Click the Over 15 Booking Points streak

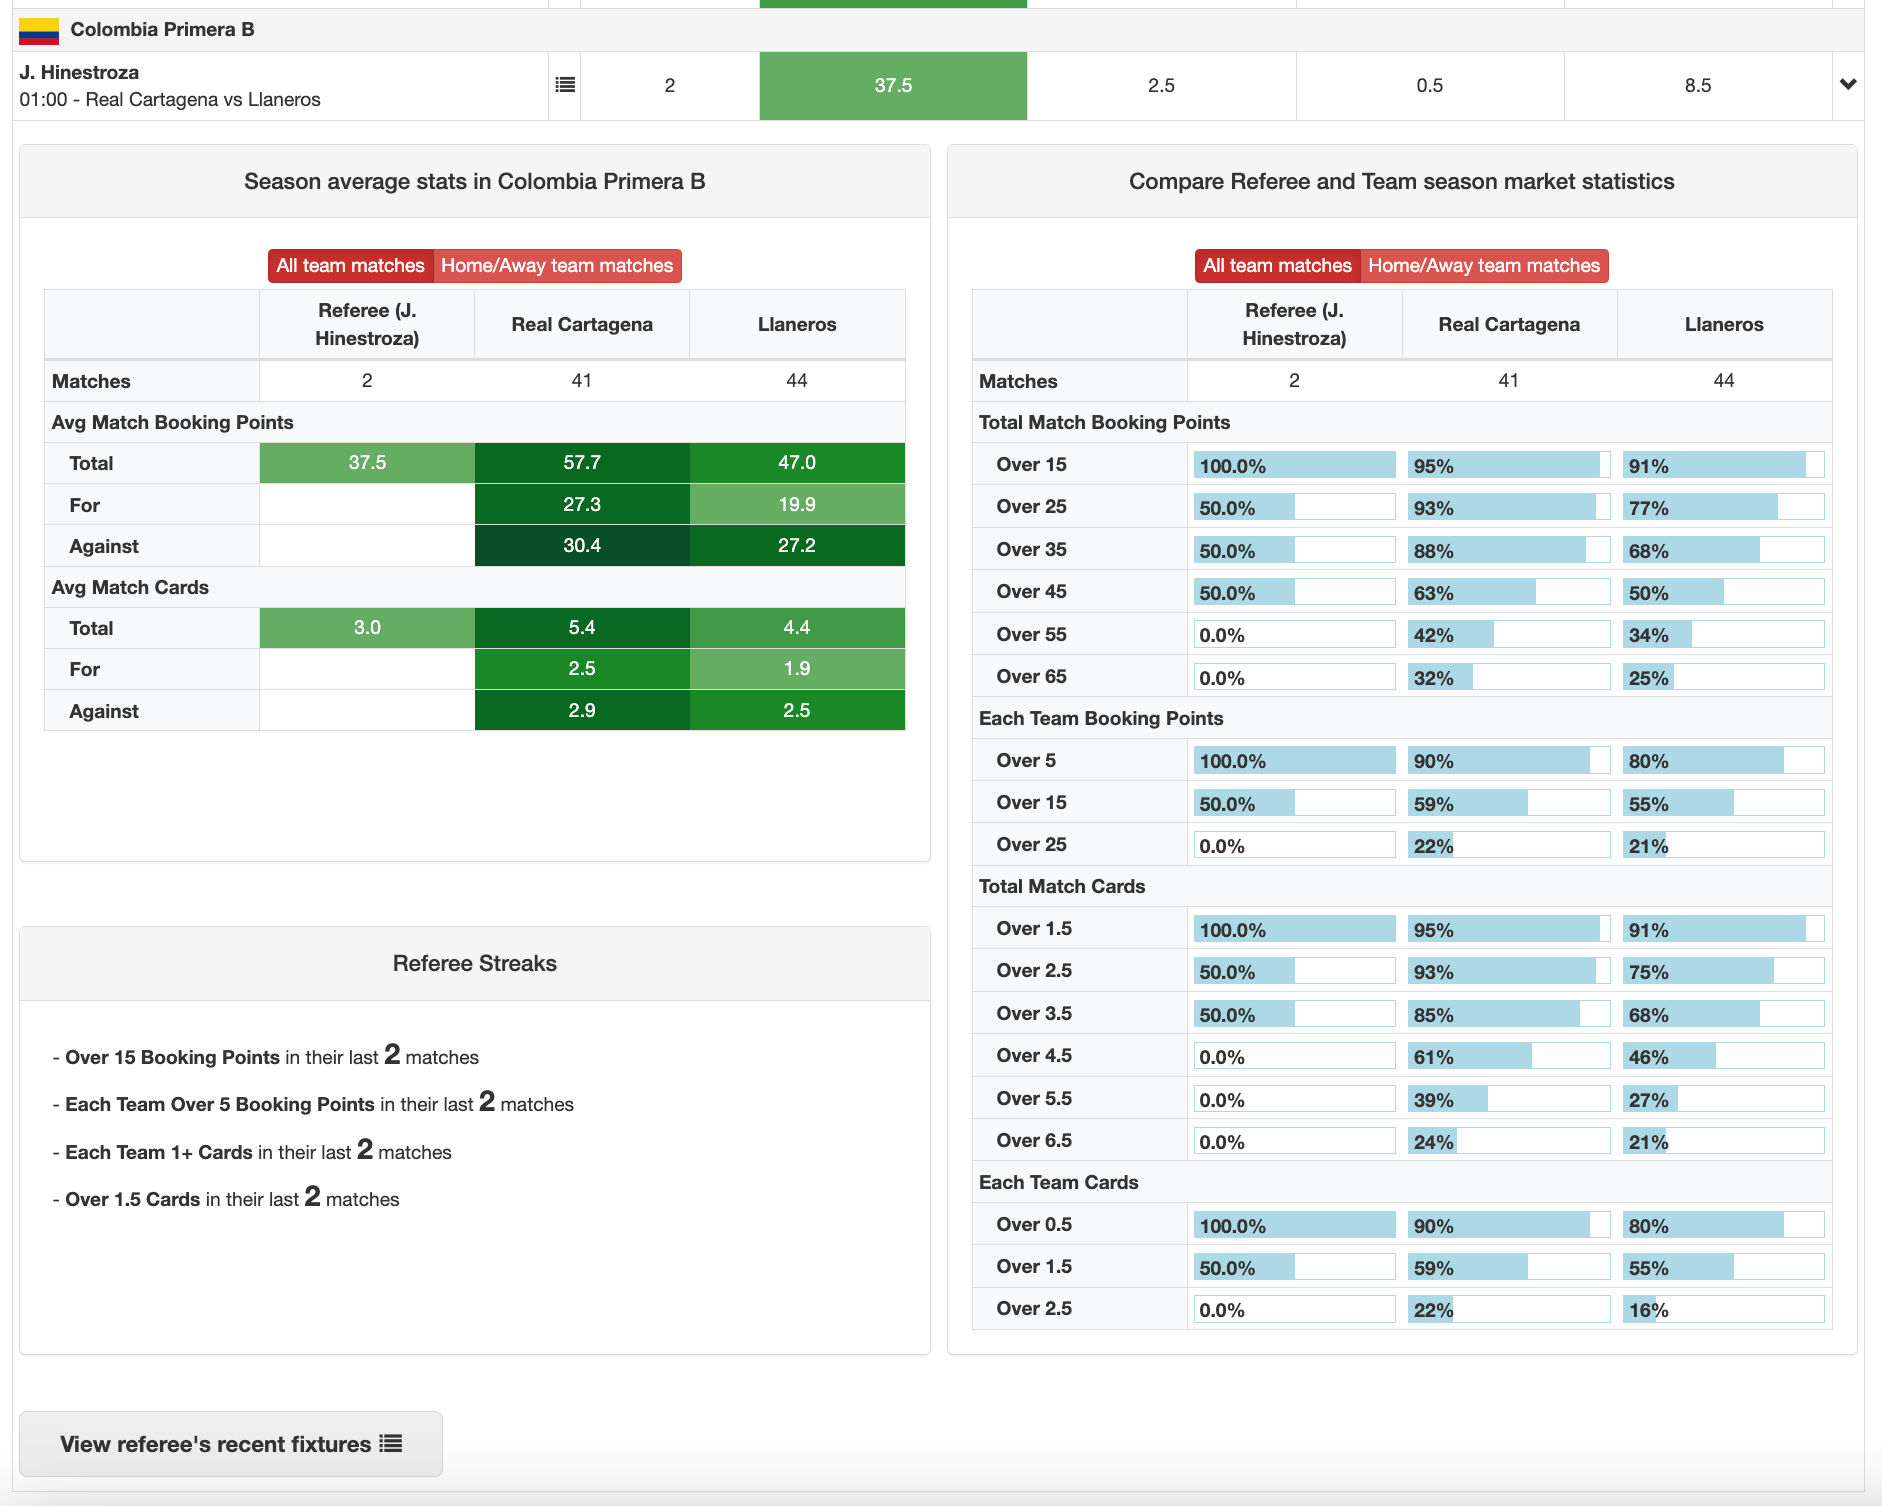(x=265, y=1056)
